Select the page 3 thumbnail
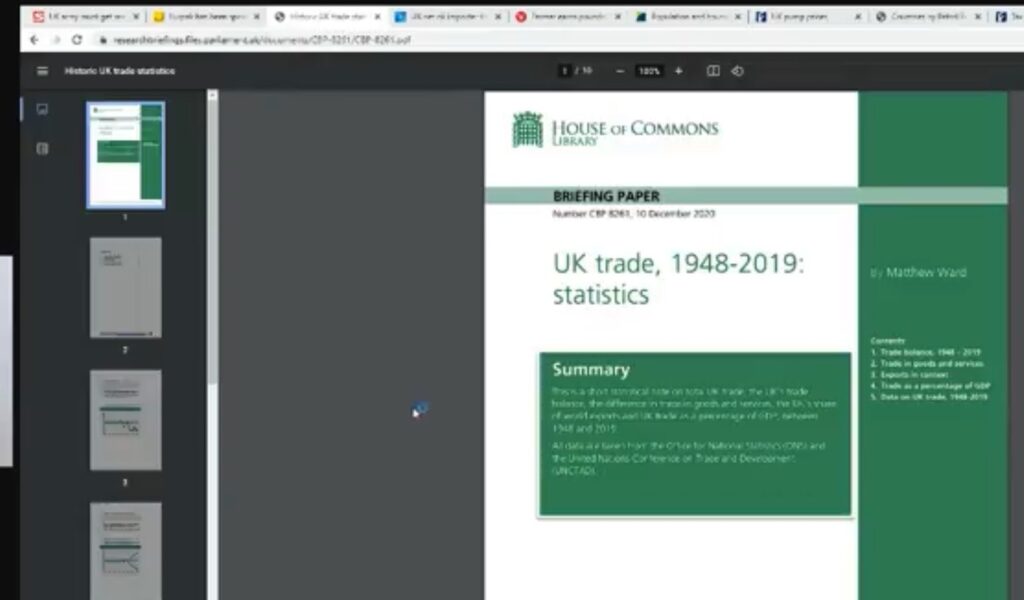The height and width of the screenshot is (600, 1024). tap(125, 420)
